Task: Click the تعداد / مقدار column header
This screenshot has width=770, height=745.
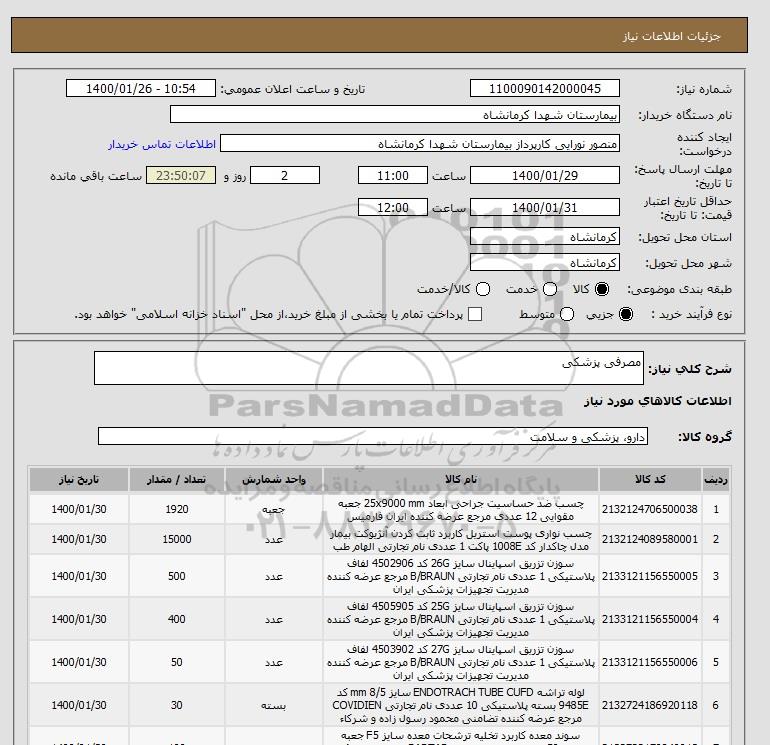Action: [177, 479]
